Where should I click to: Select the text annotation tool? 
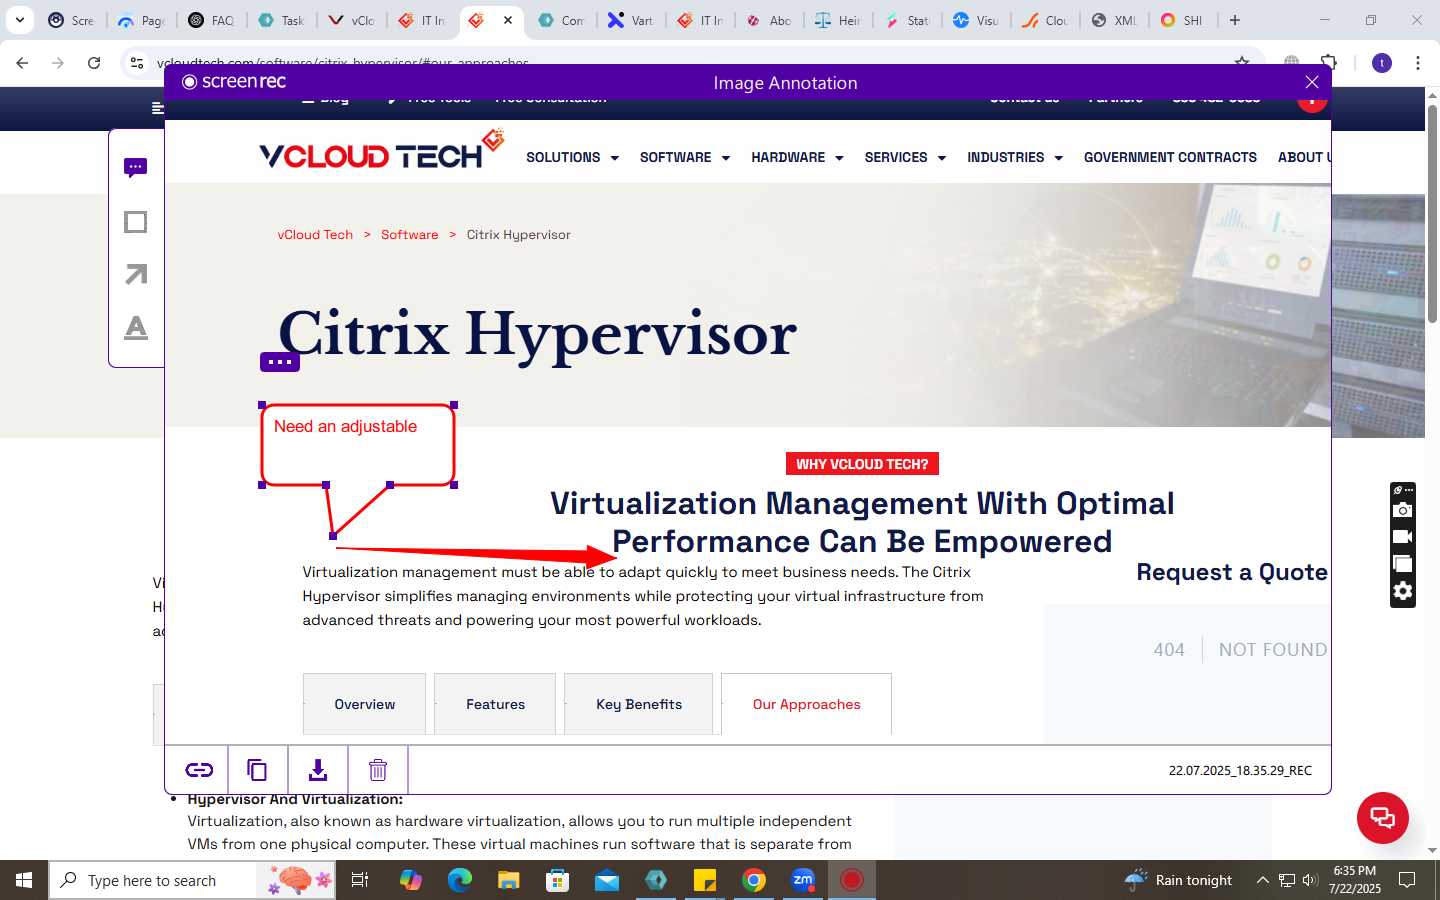(x=136, y=327)
